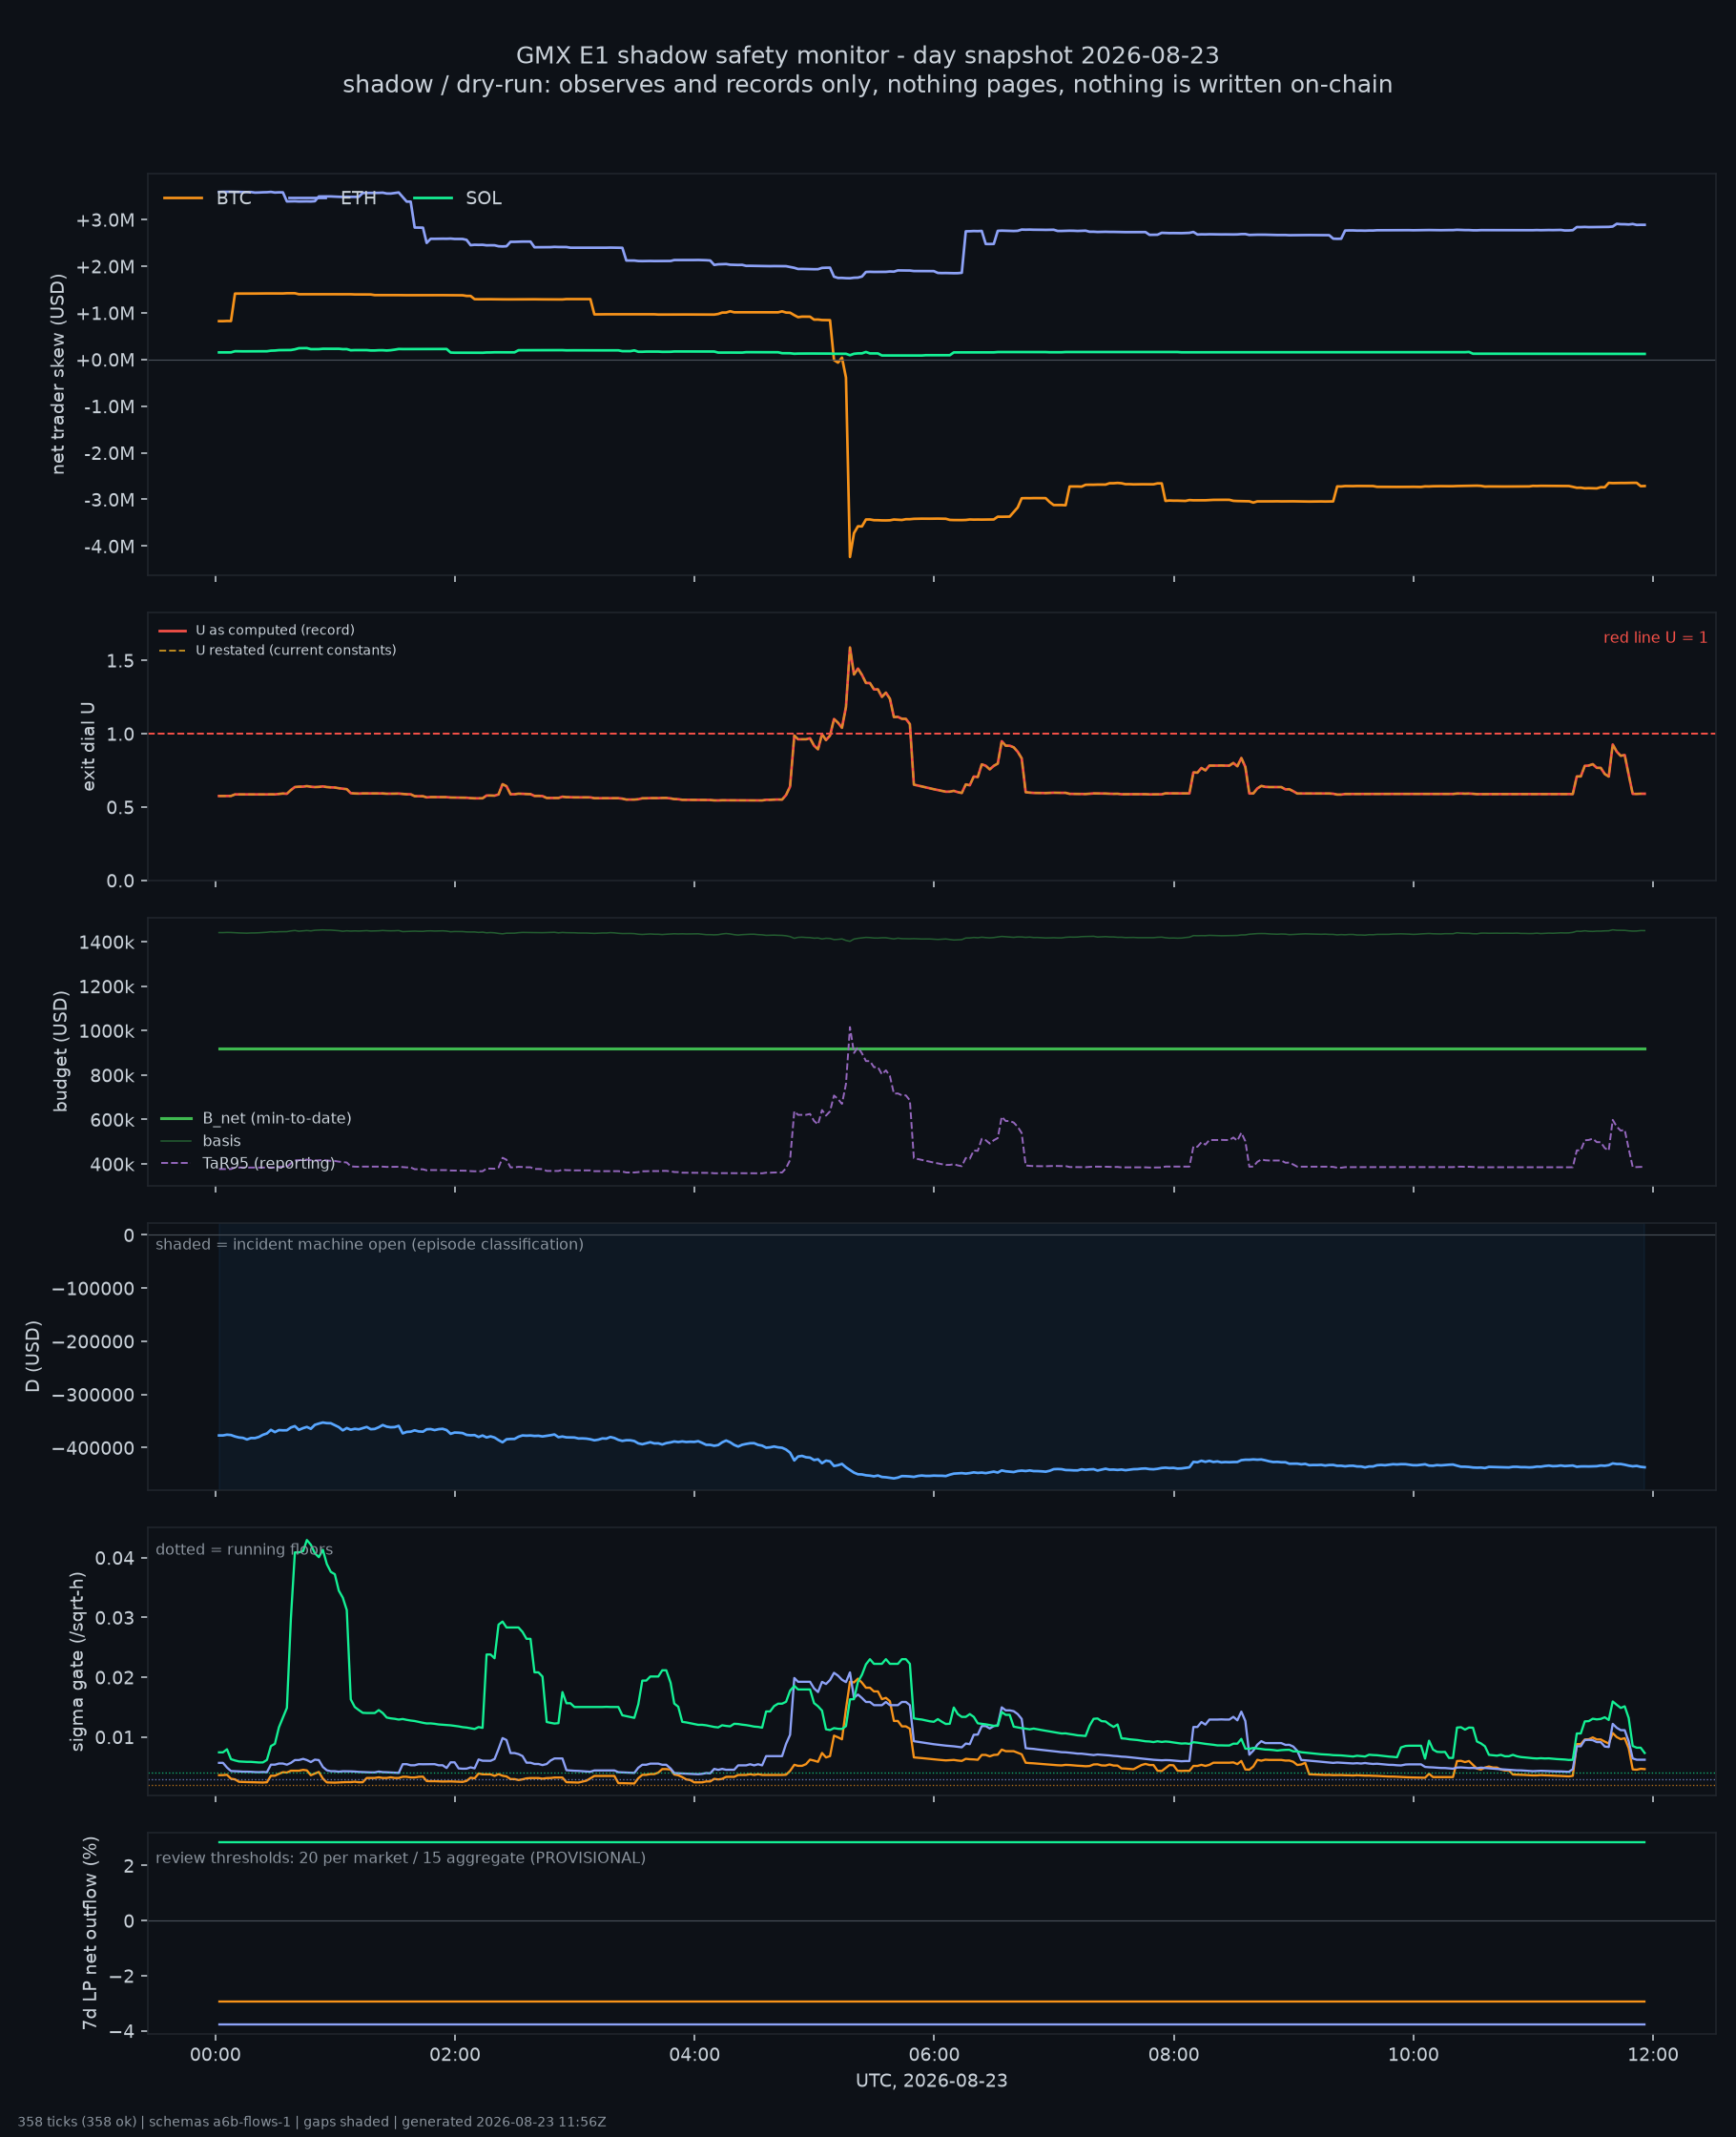Click the "shaded = incident machine open" annotation

[369, 1245]
